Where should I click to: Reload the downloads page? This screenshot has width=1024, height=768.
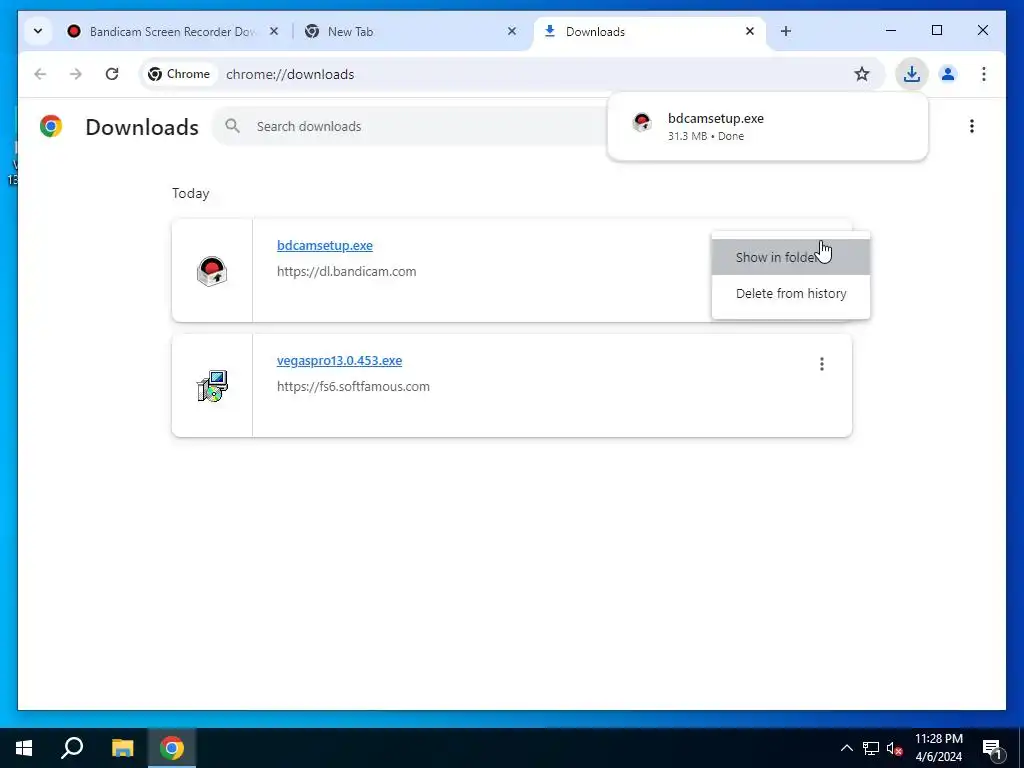pos(112,74)
